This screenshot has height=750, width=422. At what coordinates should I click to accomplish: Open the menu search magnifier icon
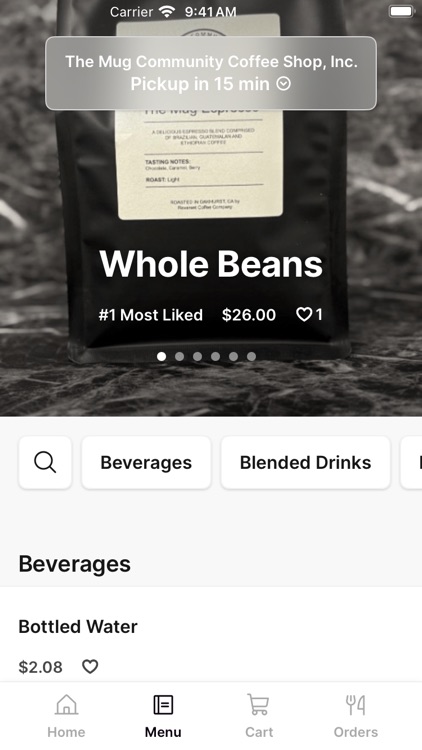[x=45, y=463]
